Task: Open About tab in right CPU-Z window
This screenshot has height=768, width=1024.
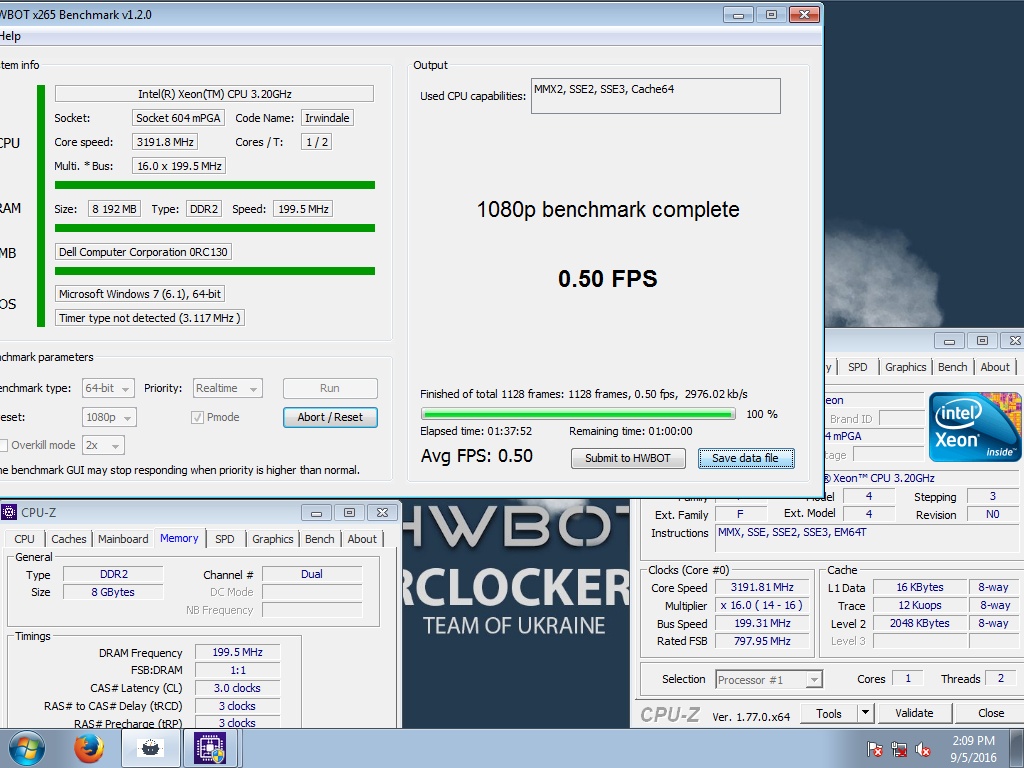Action: pyautogui.click(x=995, y=367)
